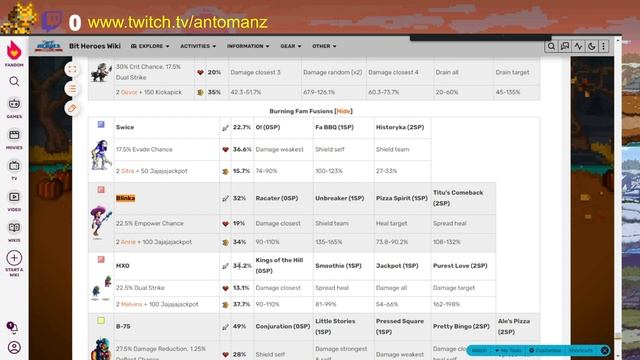Open the Fandom sidebar search
The image size is (640, 360).
[x=14, y=81]
